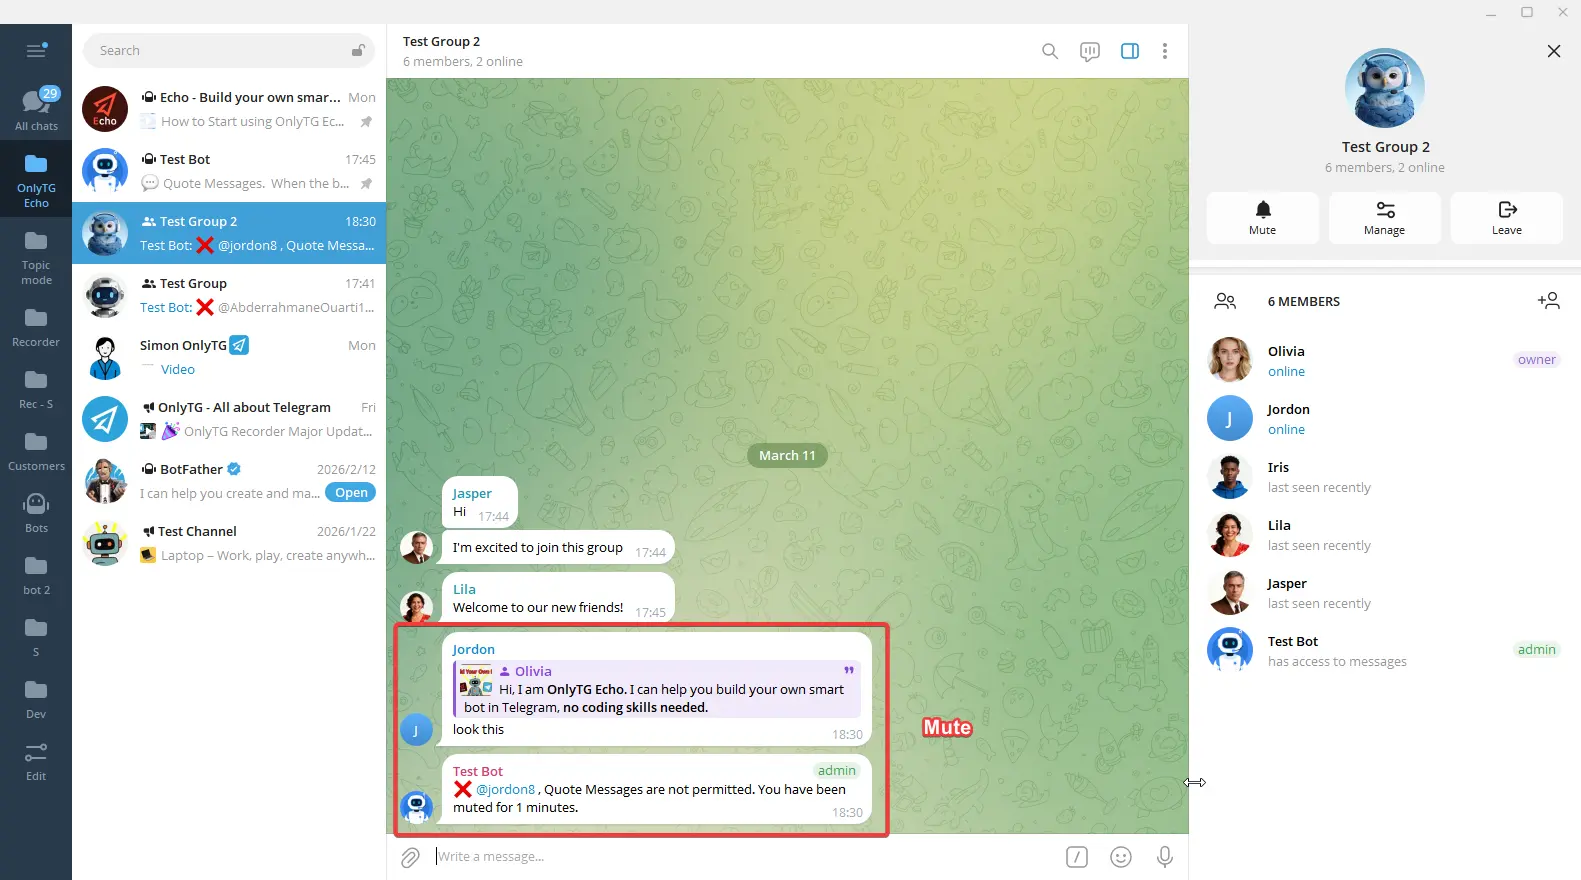Open the hamburger main menu
Viewport: 1581px width, 880px height.
[x=36, y=51]
